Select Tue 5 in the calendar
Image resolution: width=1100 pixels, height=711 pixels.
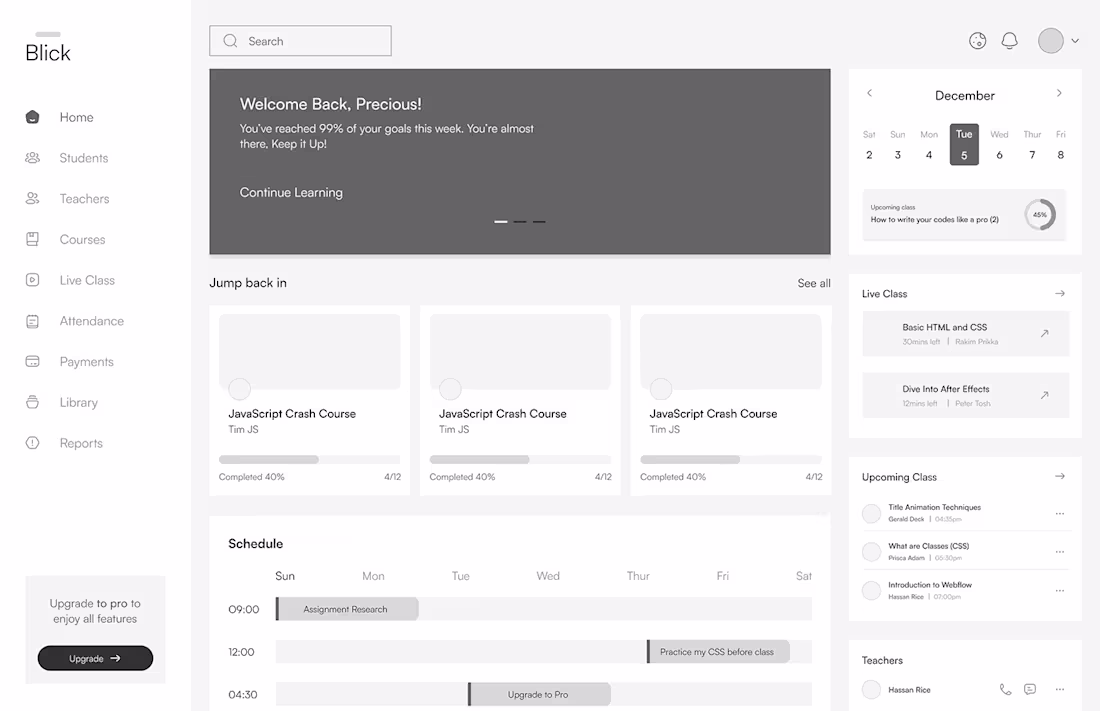pos(964,145)
